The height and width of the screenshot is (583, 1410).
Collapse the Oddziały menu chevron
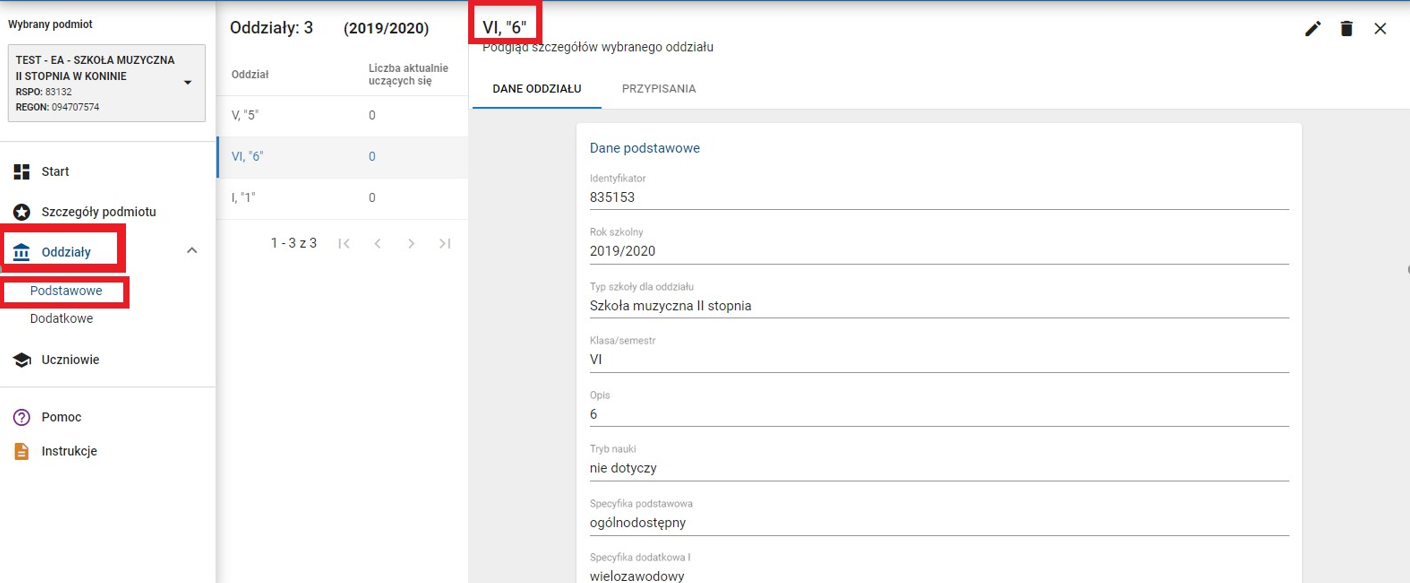pyautogui.click(x=192, y=251)
